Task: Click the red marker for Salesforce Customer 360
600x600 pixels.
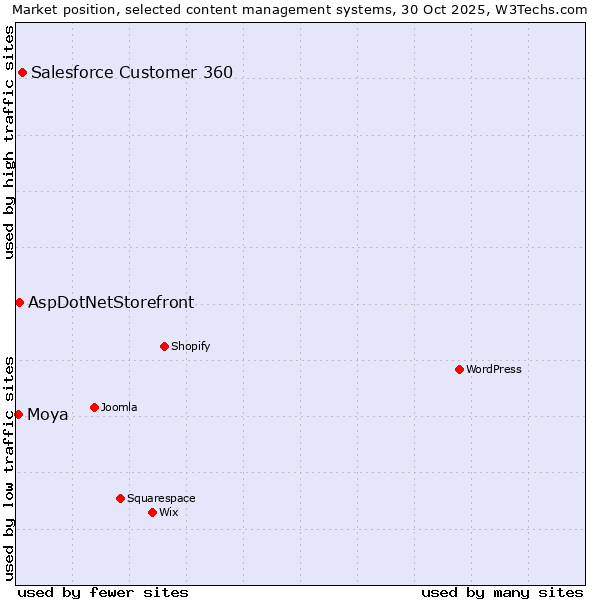Action: pyautogui.click(x=22, y=72)
